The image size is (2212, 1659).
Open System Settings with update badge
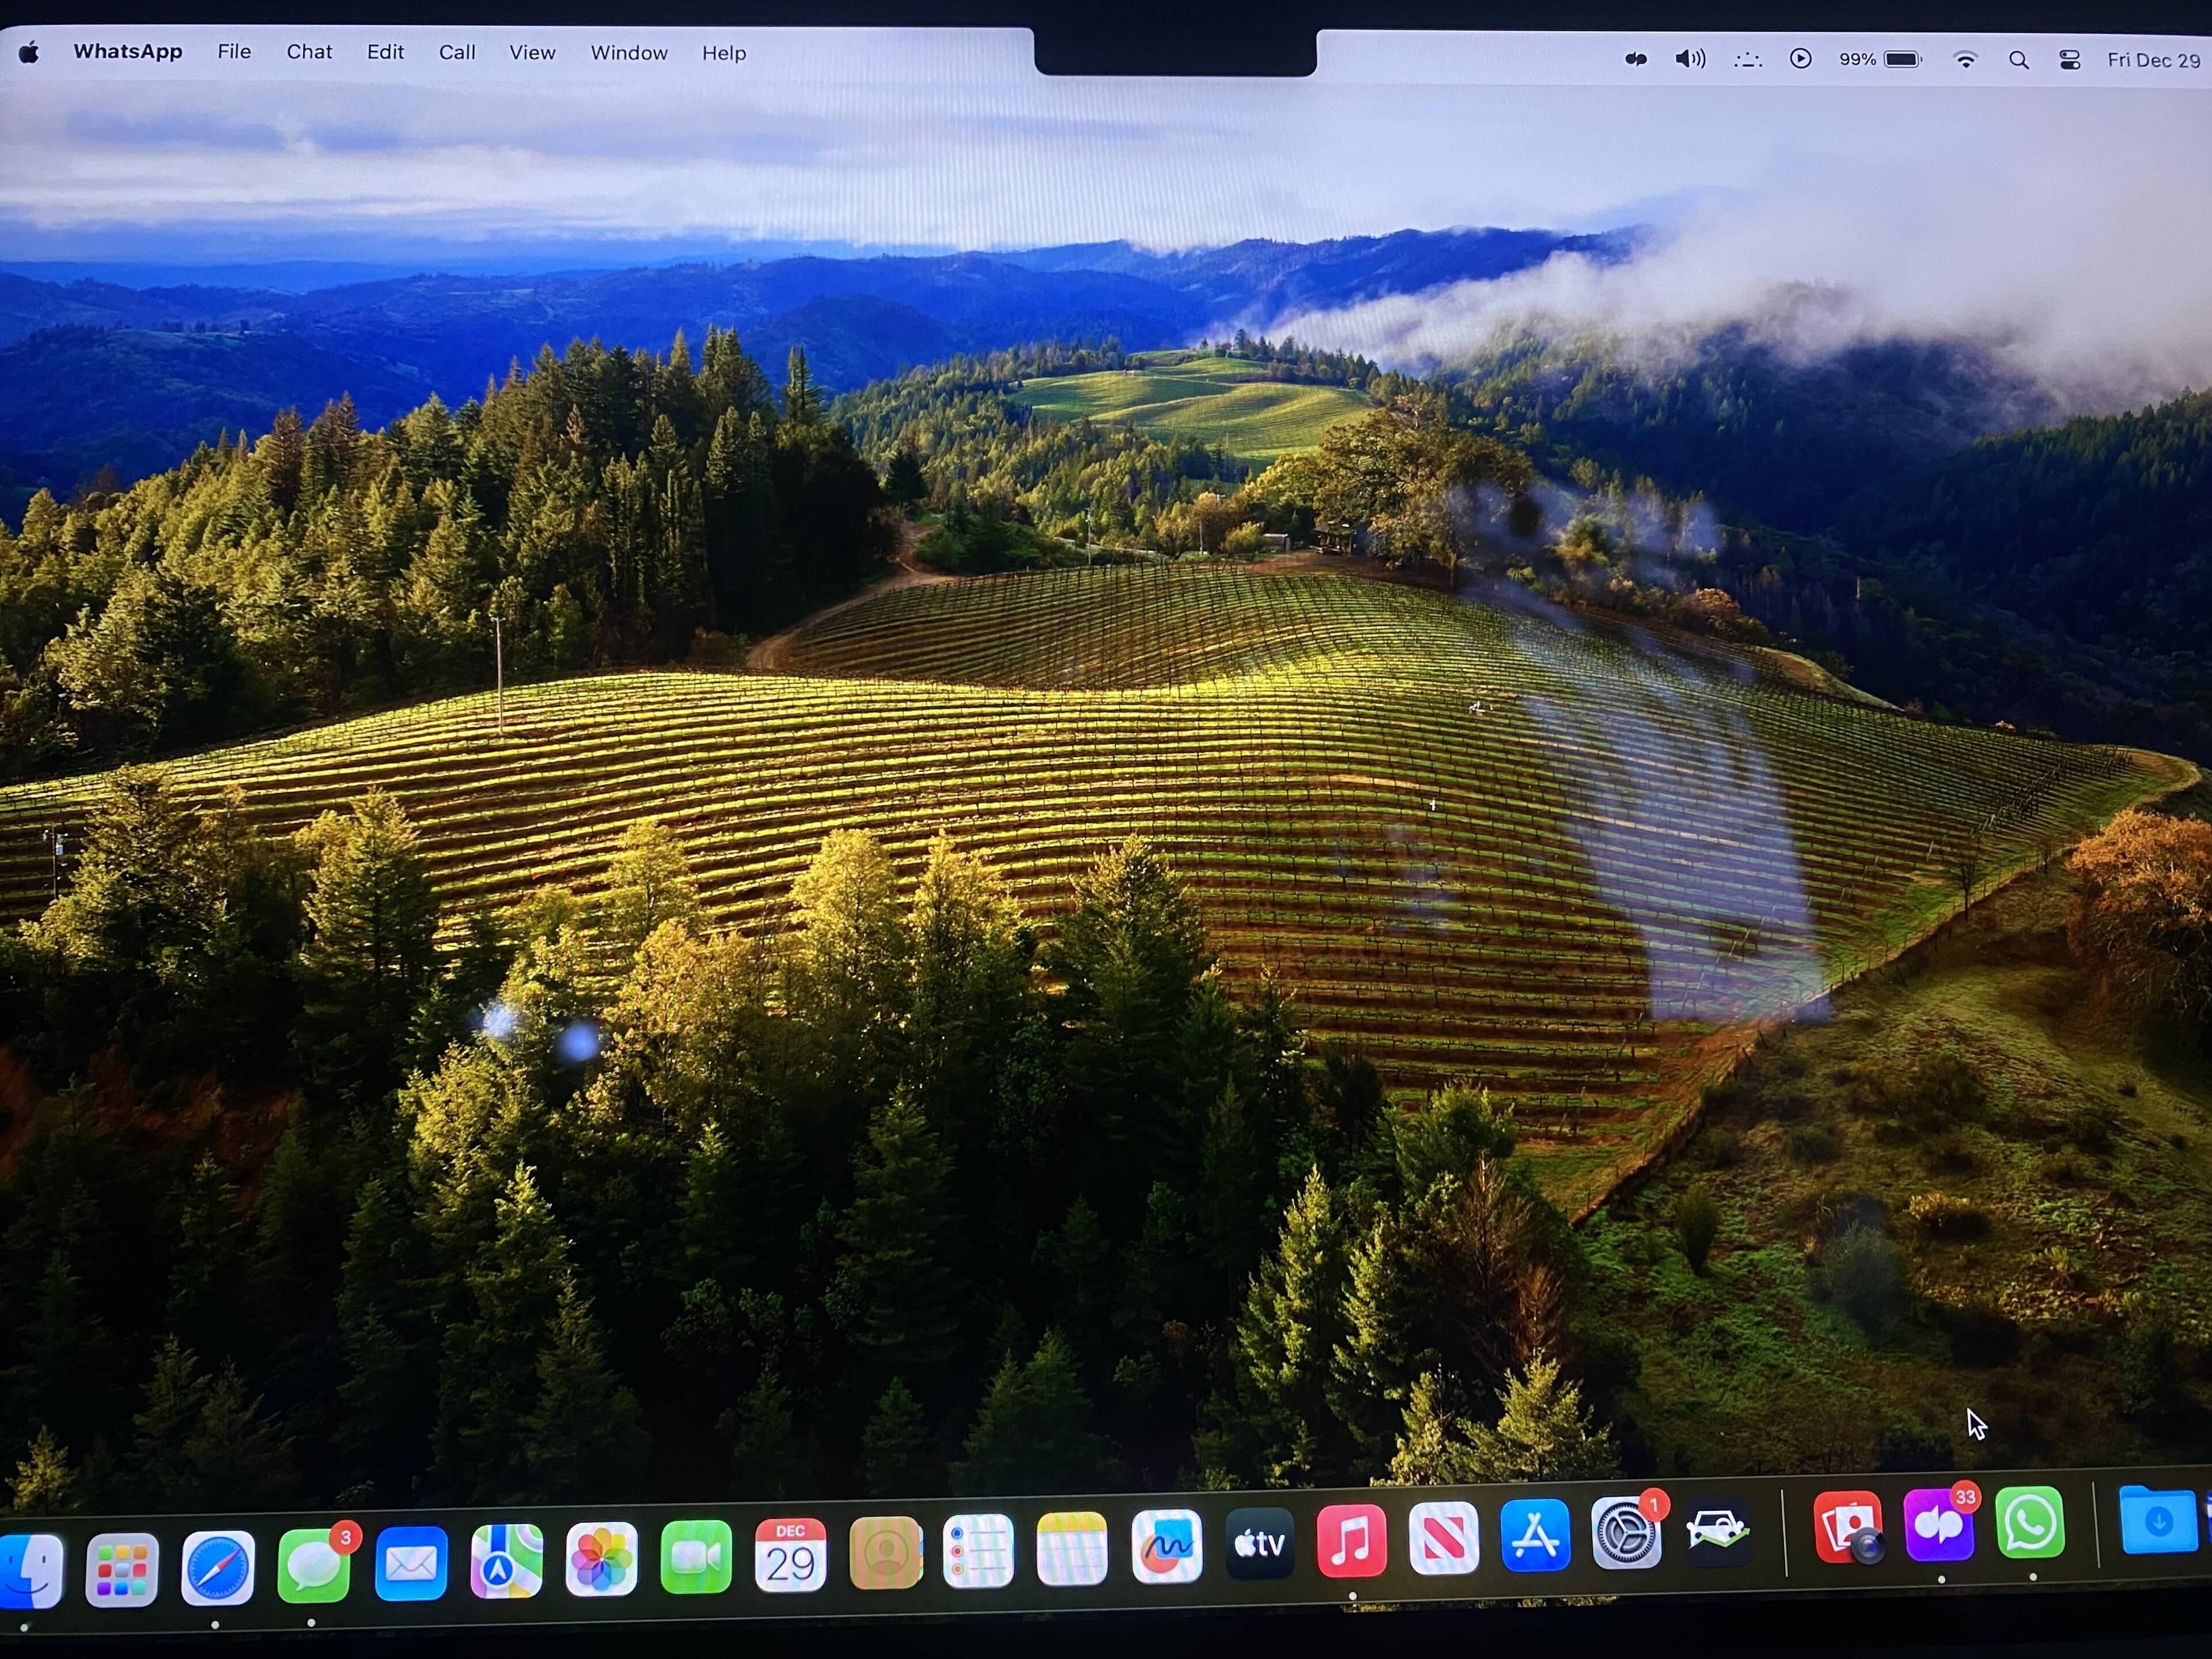pyautogui.click(x=1626, y=1532)
